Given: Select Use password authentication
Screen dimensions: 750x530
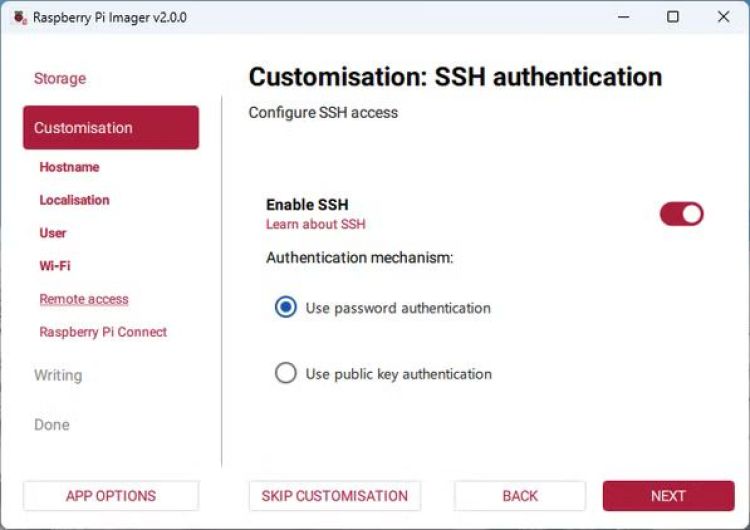Looking at the screenshot, I should (286, 308).
